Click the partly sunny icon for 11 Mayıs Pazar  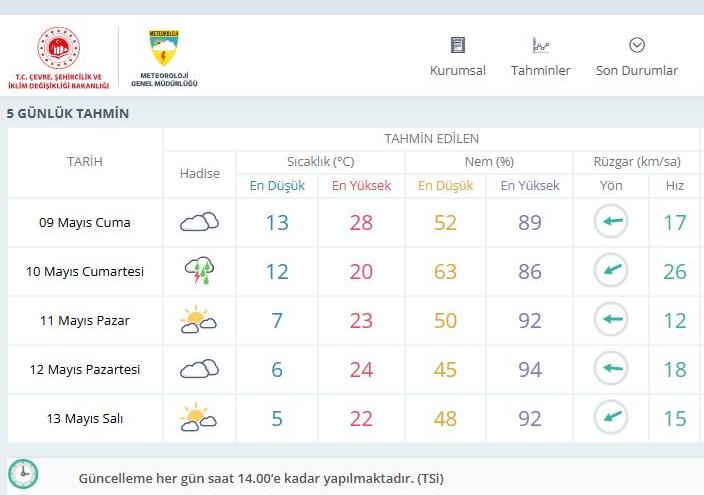tap(198, 319)
